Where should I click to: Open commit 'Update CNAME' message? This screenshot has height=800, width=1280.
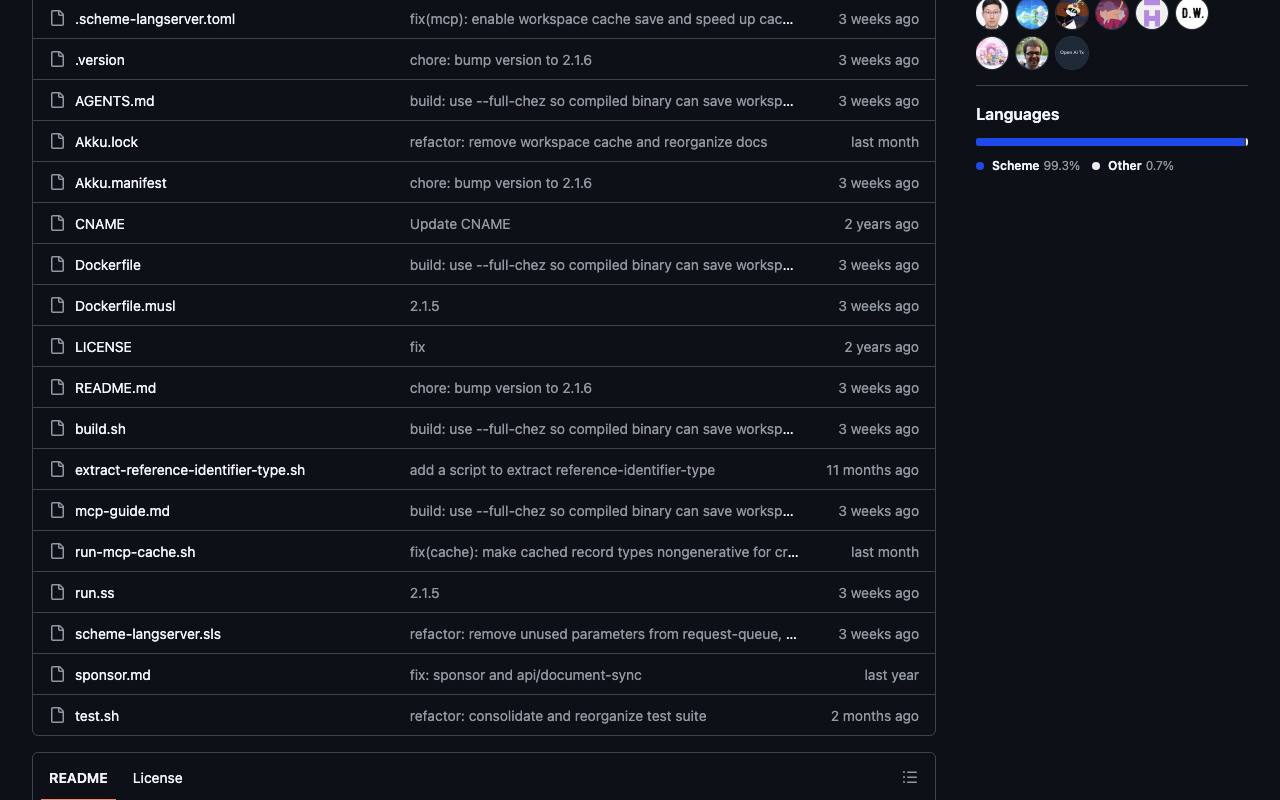(x=460, y=224)
